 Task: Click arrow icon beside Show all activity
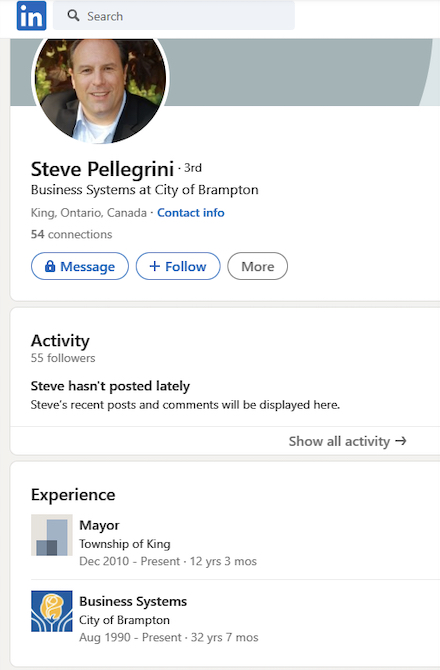401,441
